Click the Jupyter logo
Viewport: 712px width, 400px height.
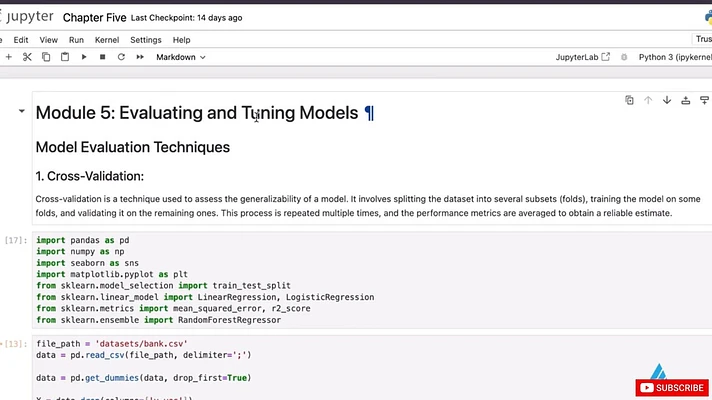coord(27,17)
